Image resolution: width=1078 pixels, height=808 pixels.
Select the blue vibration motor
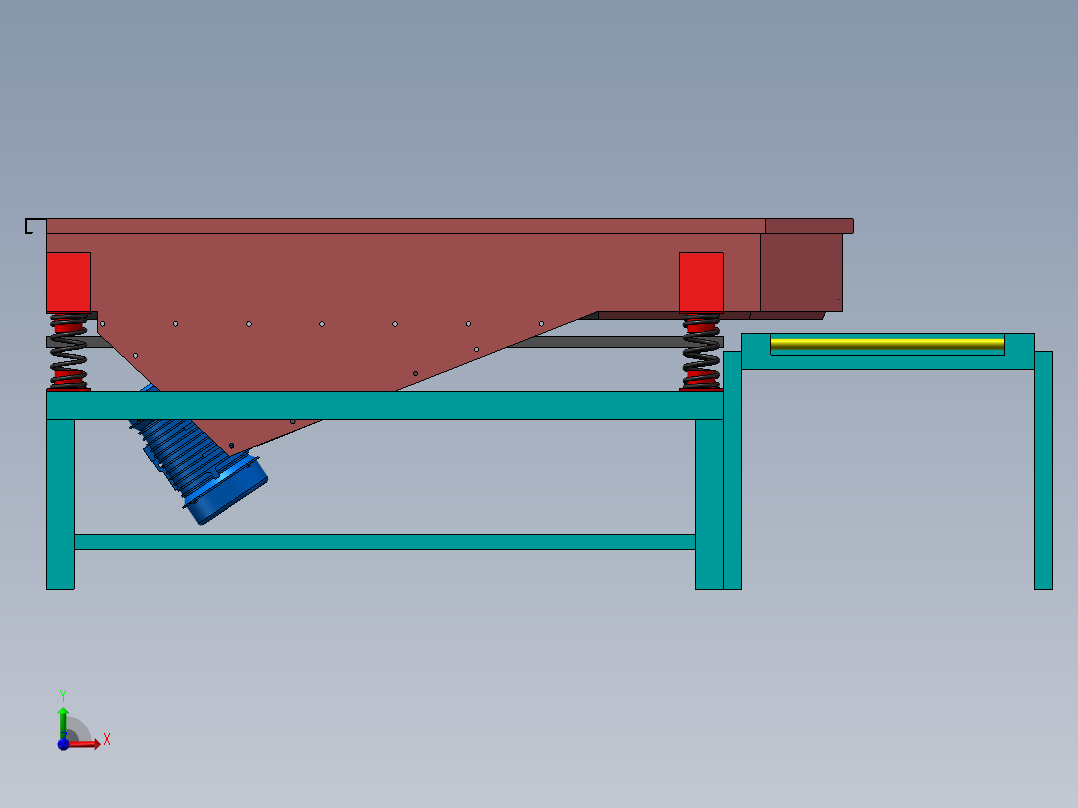197,457
